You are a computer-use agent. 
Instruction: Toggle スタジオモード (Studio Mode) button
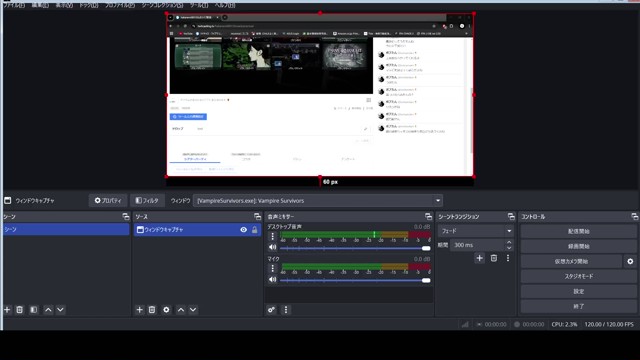(579, 276)
